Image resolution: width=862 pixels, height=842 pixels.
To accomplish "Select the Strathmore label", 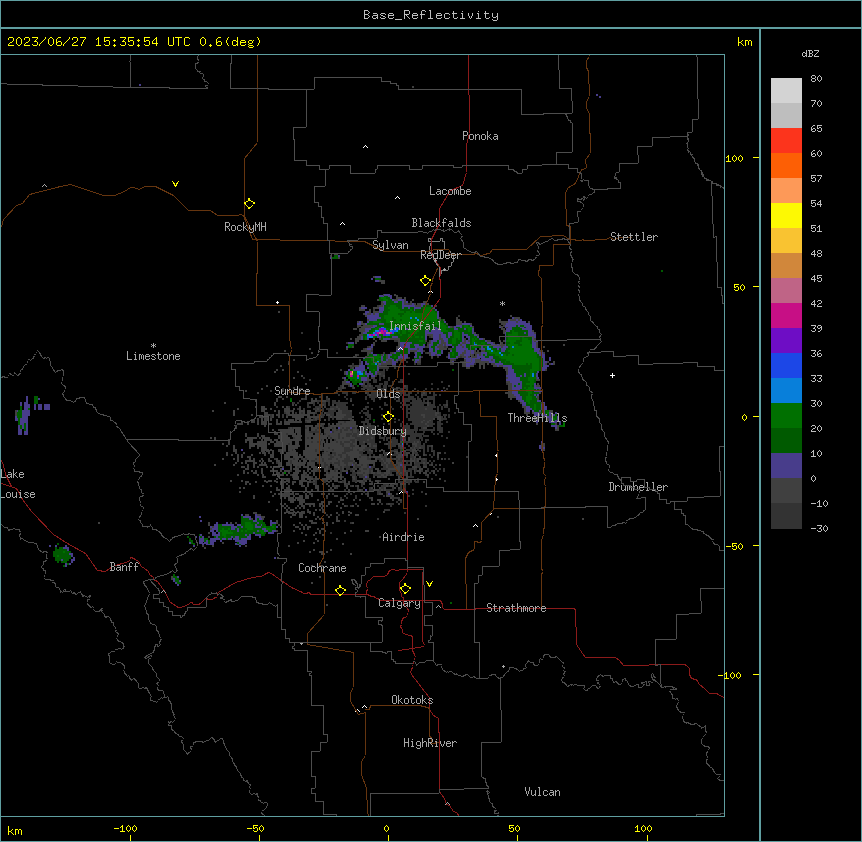I will coord(516,608).
